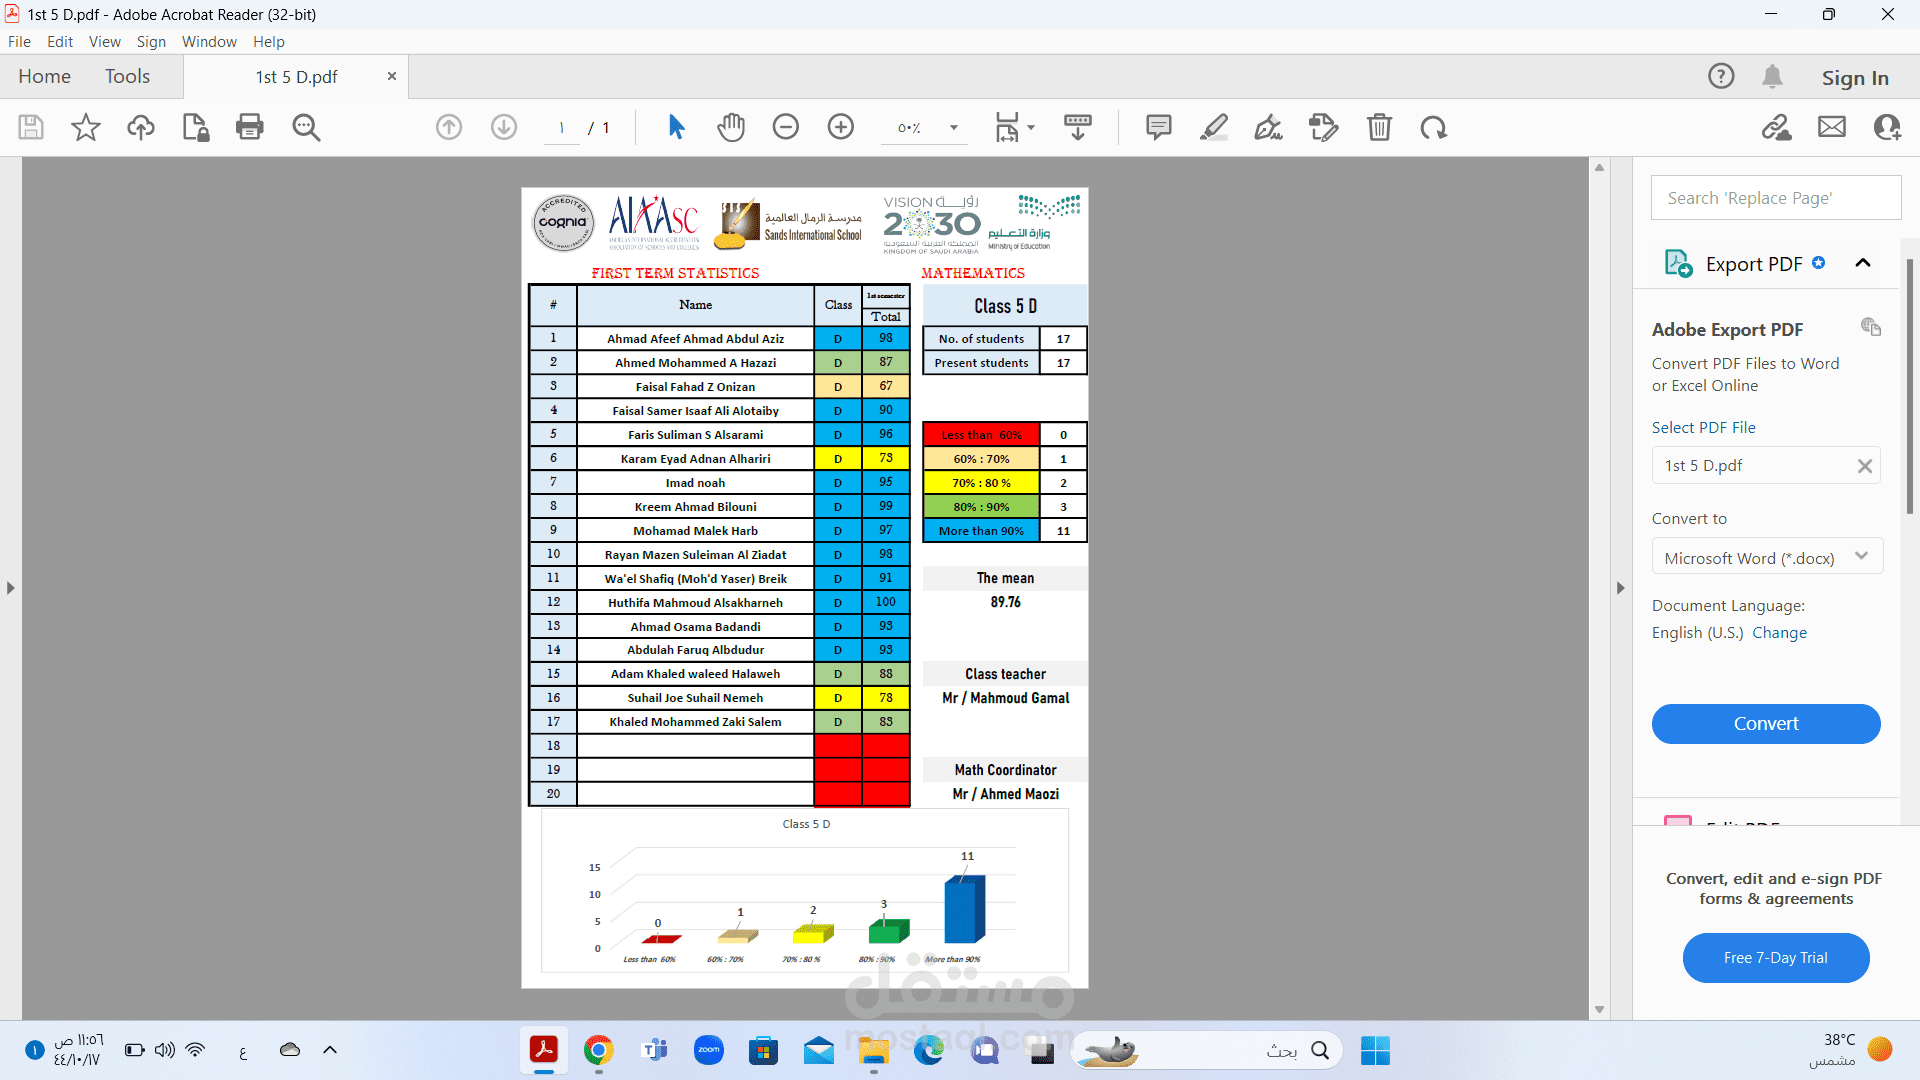The image size is (1920, 1080).
Task: Switch to the Home tab
Action: click(44, 76)
